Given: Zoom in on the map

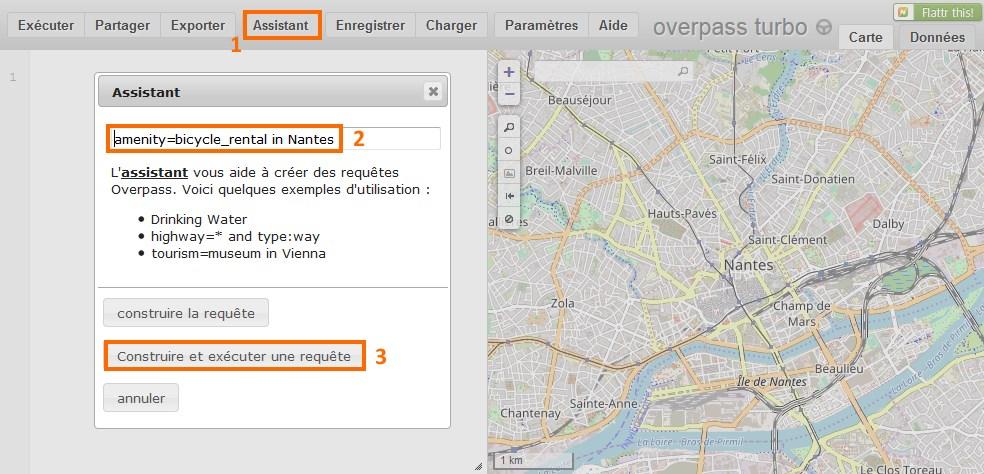Looking at the screenshot, I should 509,72.
